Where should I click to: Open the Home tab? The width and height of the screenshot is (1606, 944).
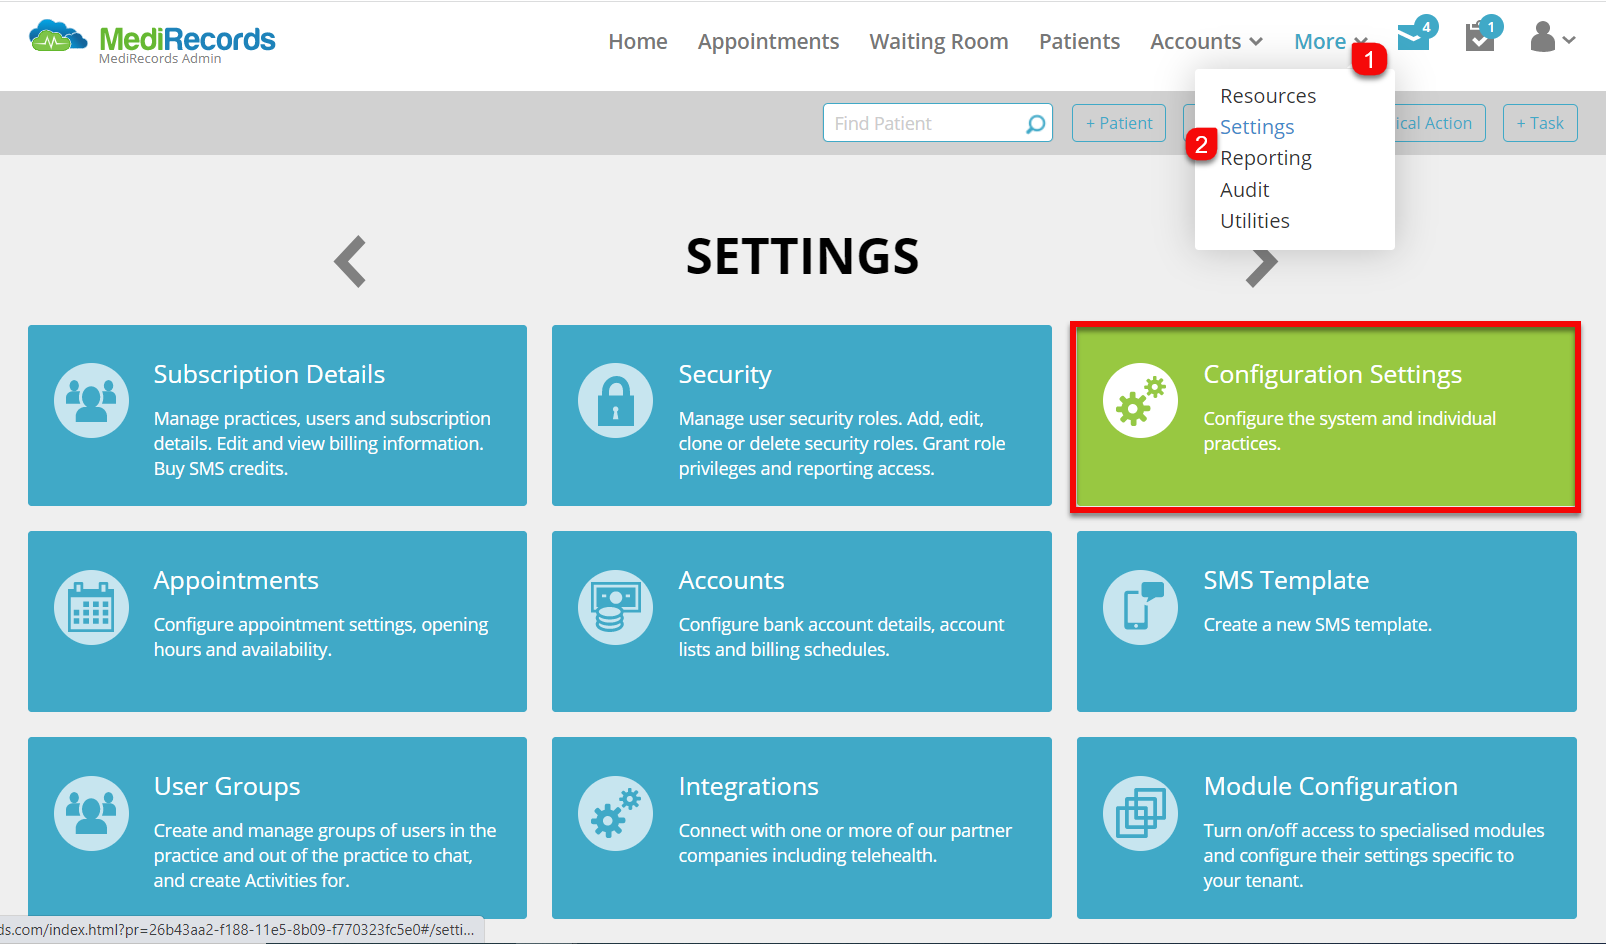pos(638,41)
